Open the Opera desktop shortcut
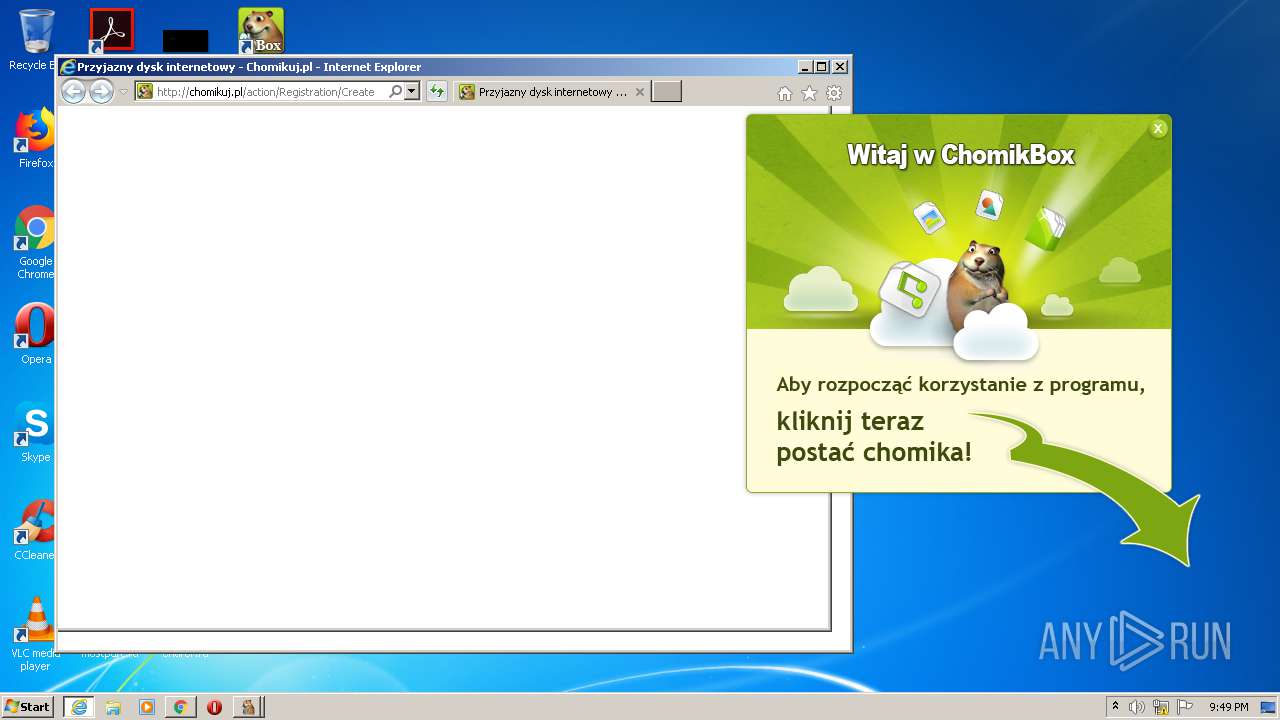Image resolution: width=1280 pixels, height=720 pixels. [x=36, y=334]
